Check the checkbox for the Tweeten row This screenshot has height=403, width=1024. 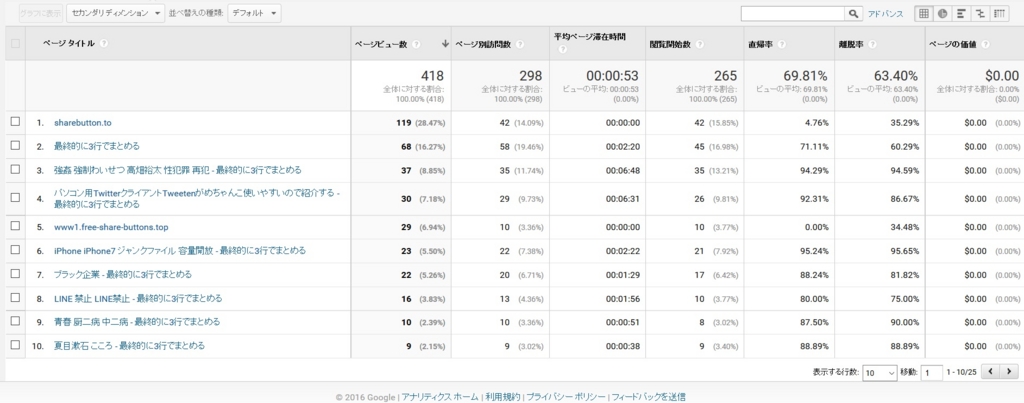tap(15, 199)
